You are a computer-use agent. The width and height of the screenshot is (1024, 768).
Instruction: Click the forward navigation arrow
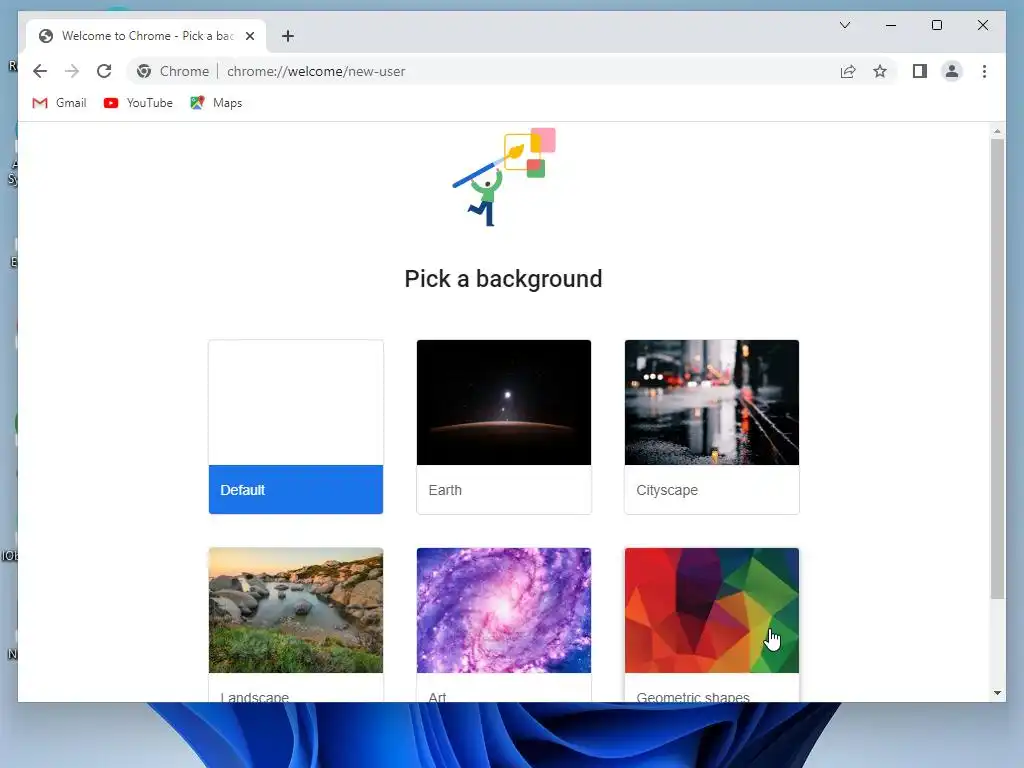coord(72,71)
